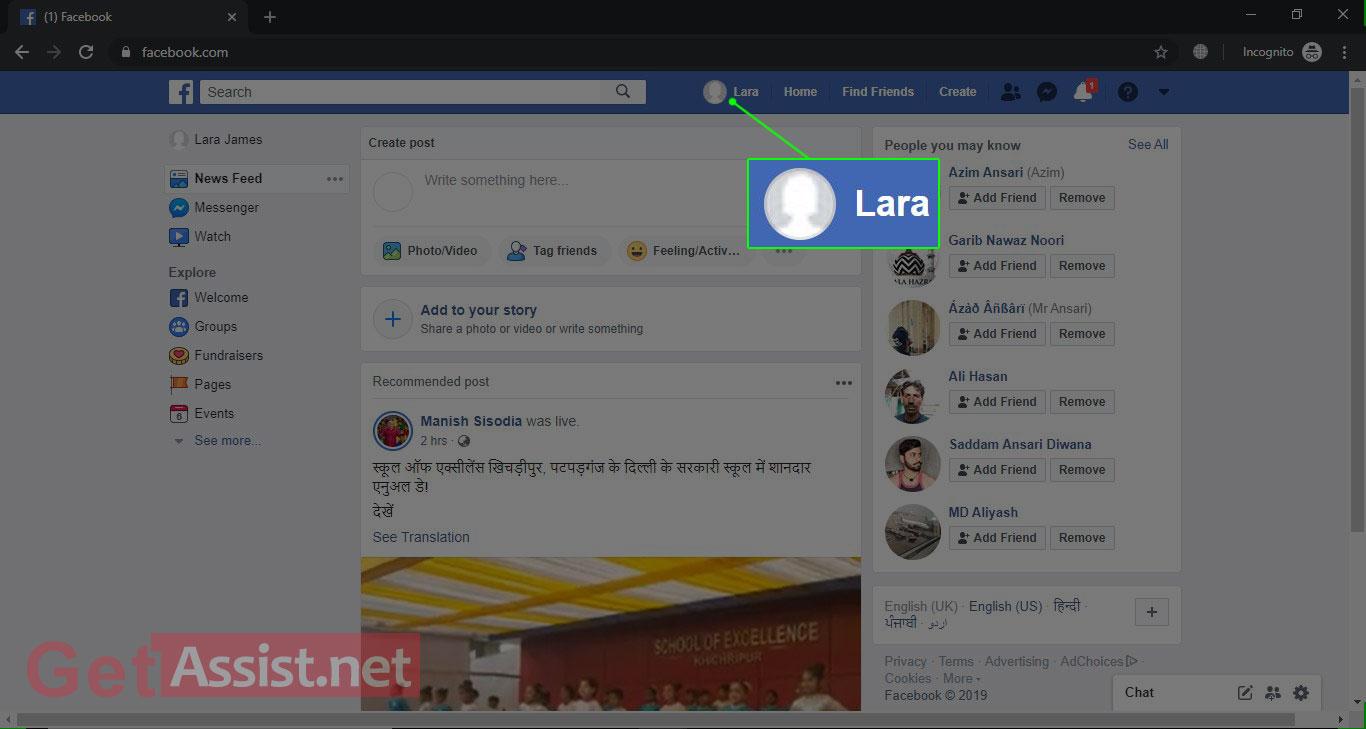This screenshot has height=729, width=1366.
Task: Open the Privacy footer link
Action: coord(905,662)
